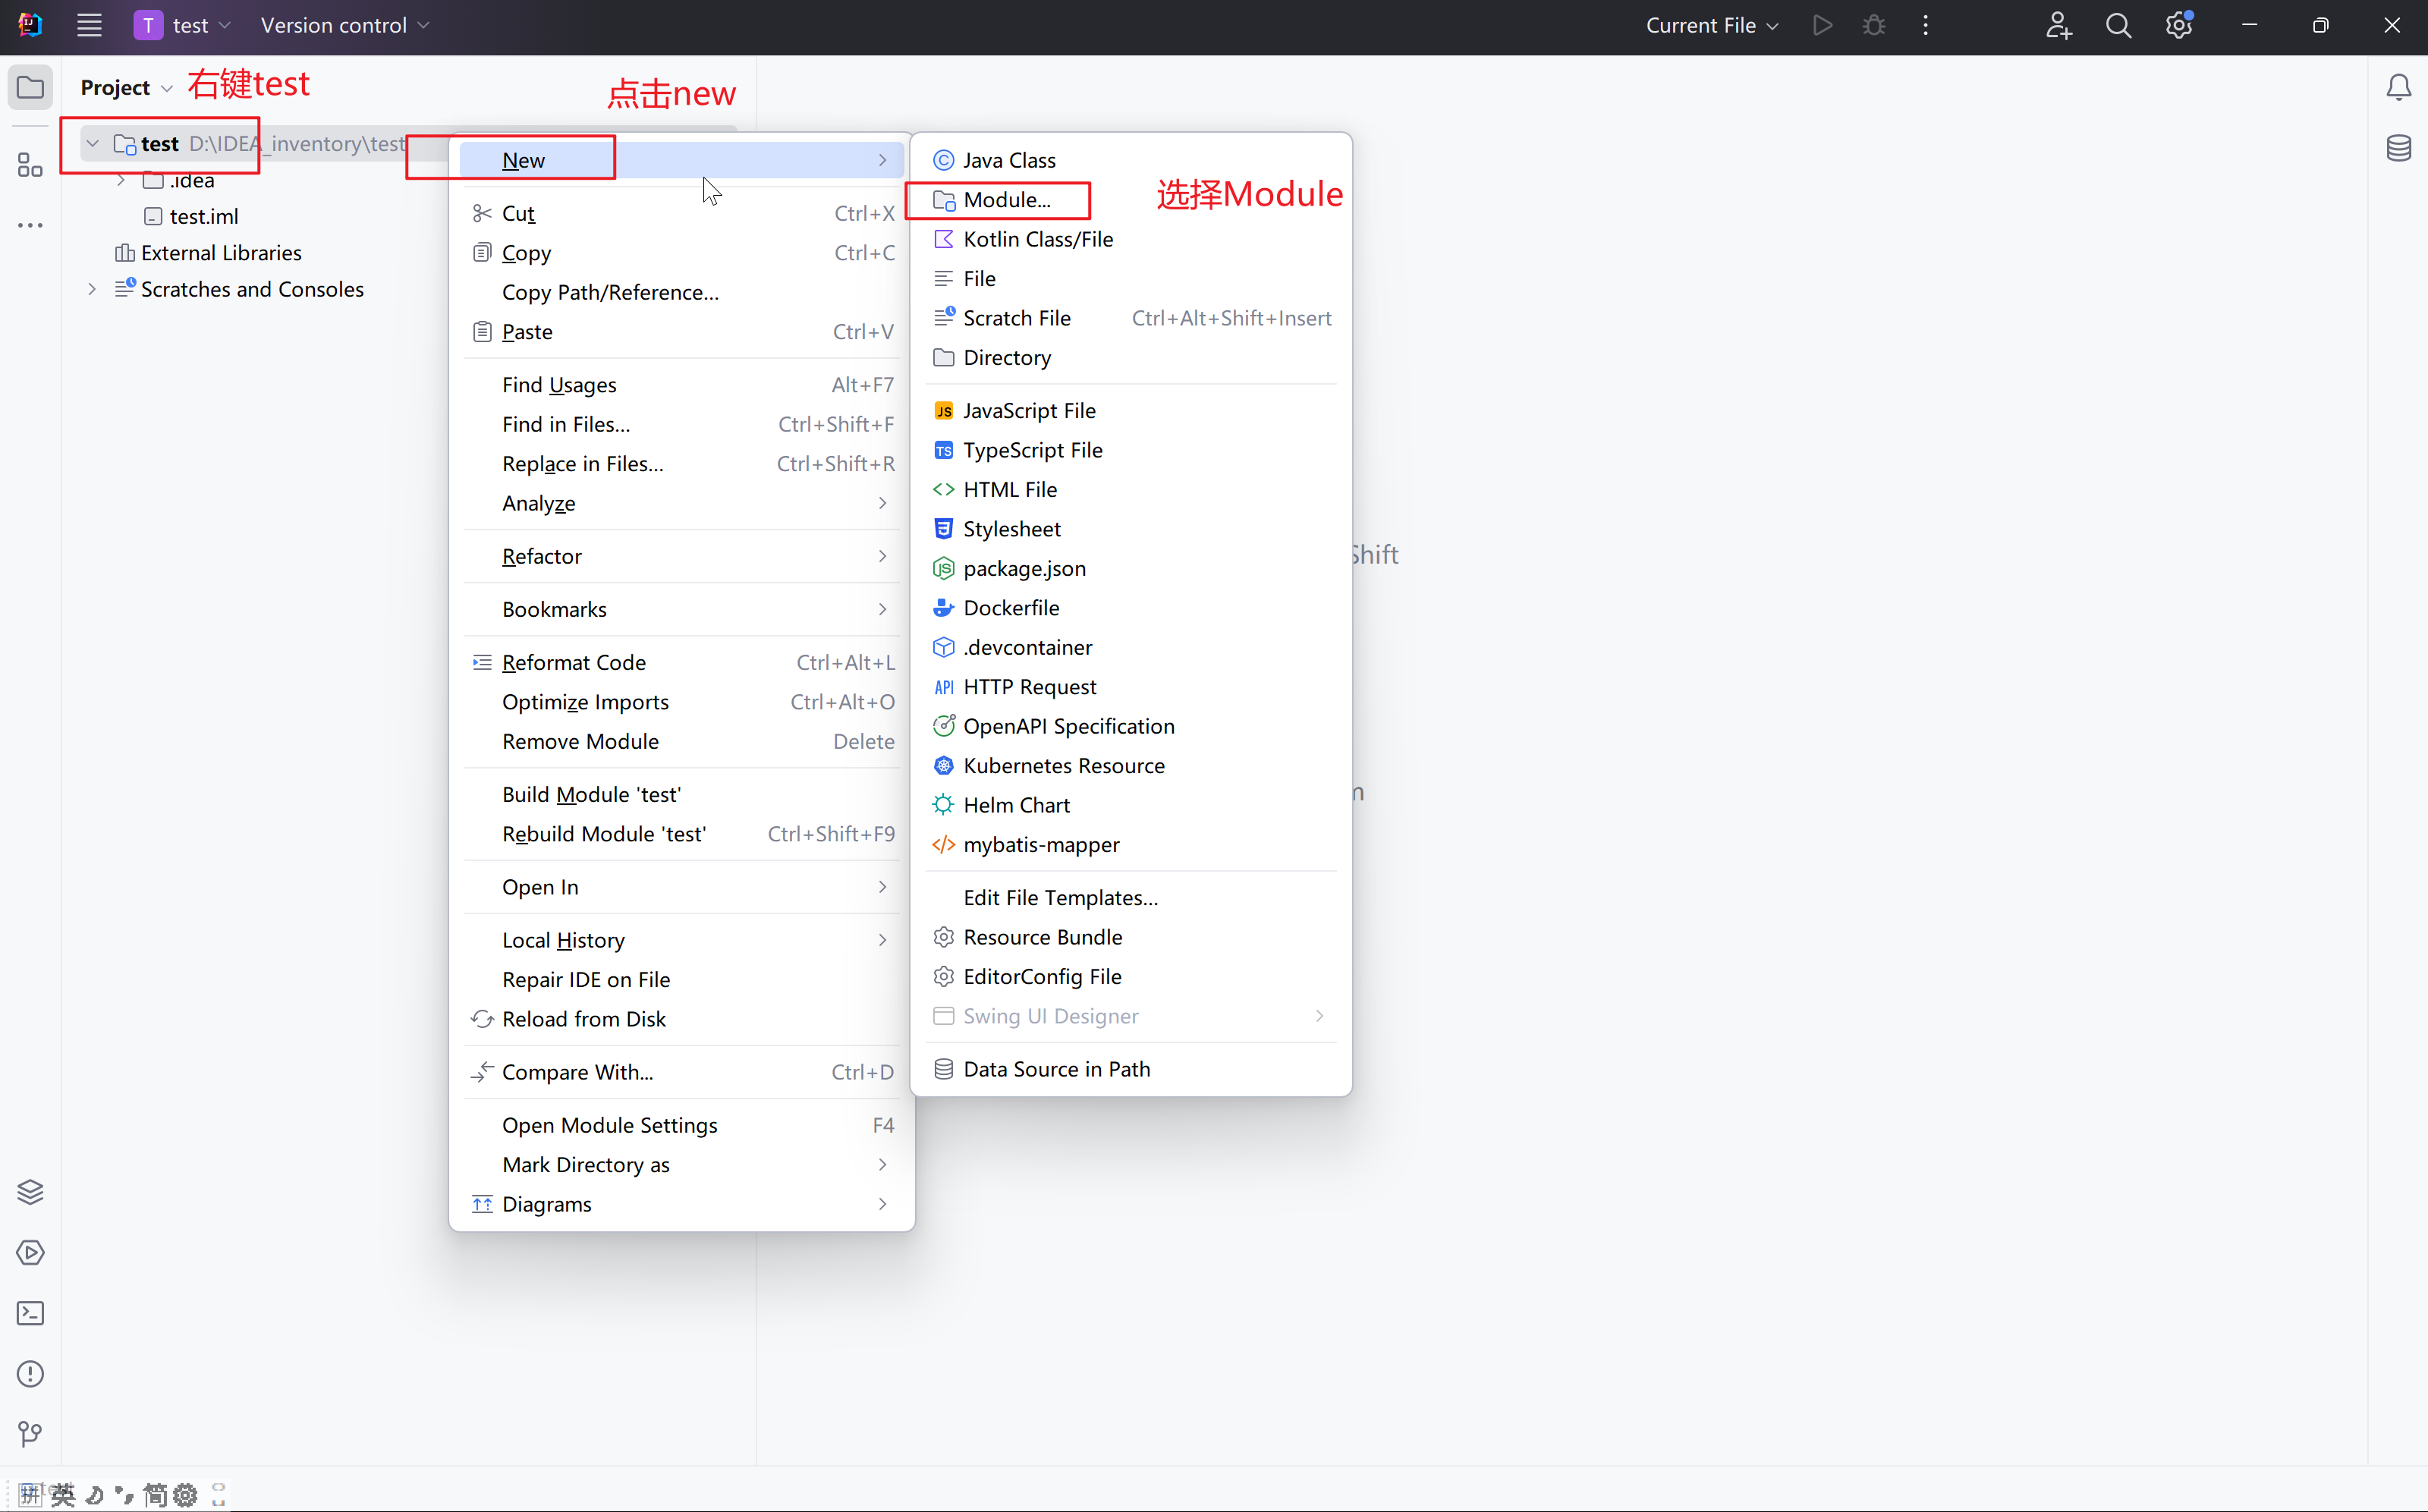Open the Git tool window icon
The height and width of the screenshot is (1512, 2428).
click(x=30, y=1434)
